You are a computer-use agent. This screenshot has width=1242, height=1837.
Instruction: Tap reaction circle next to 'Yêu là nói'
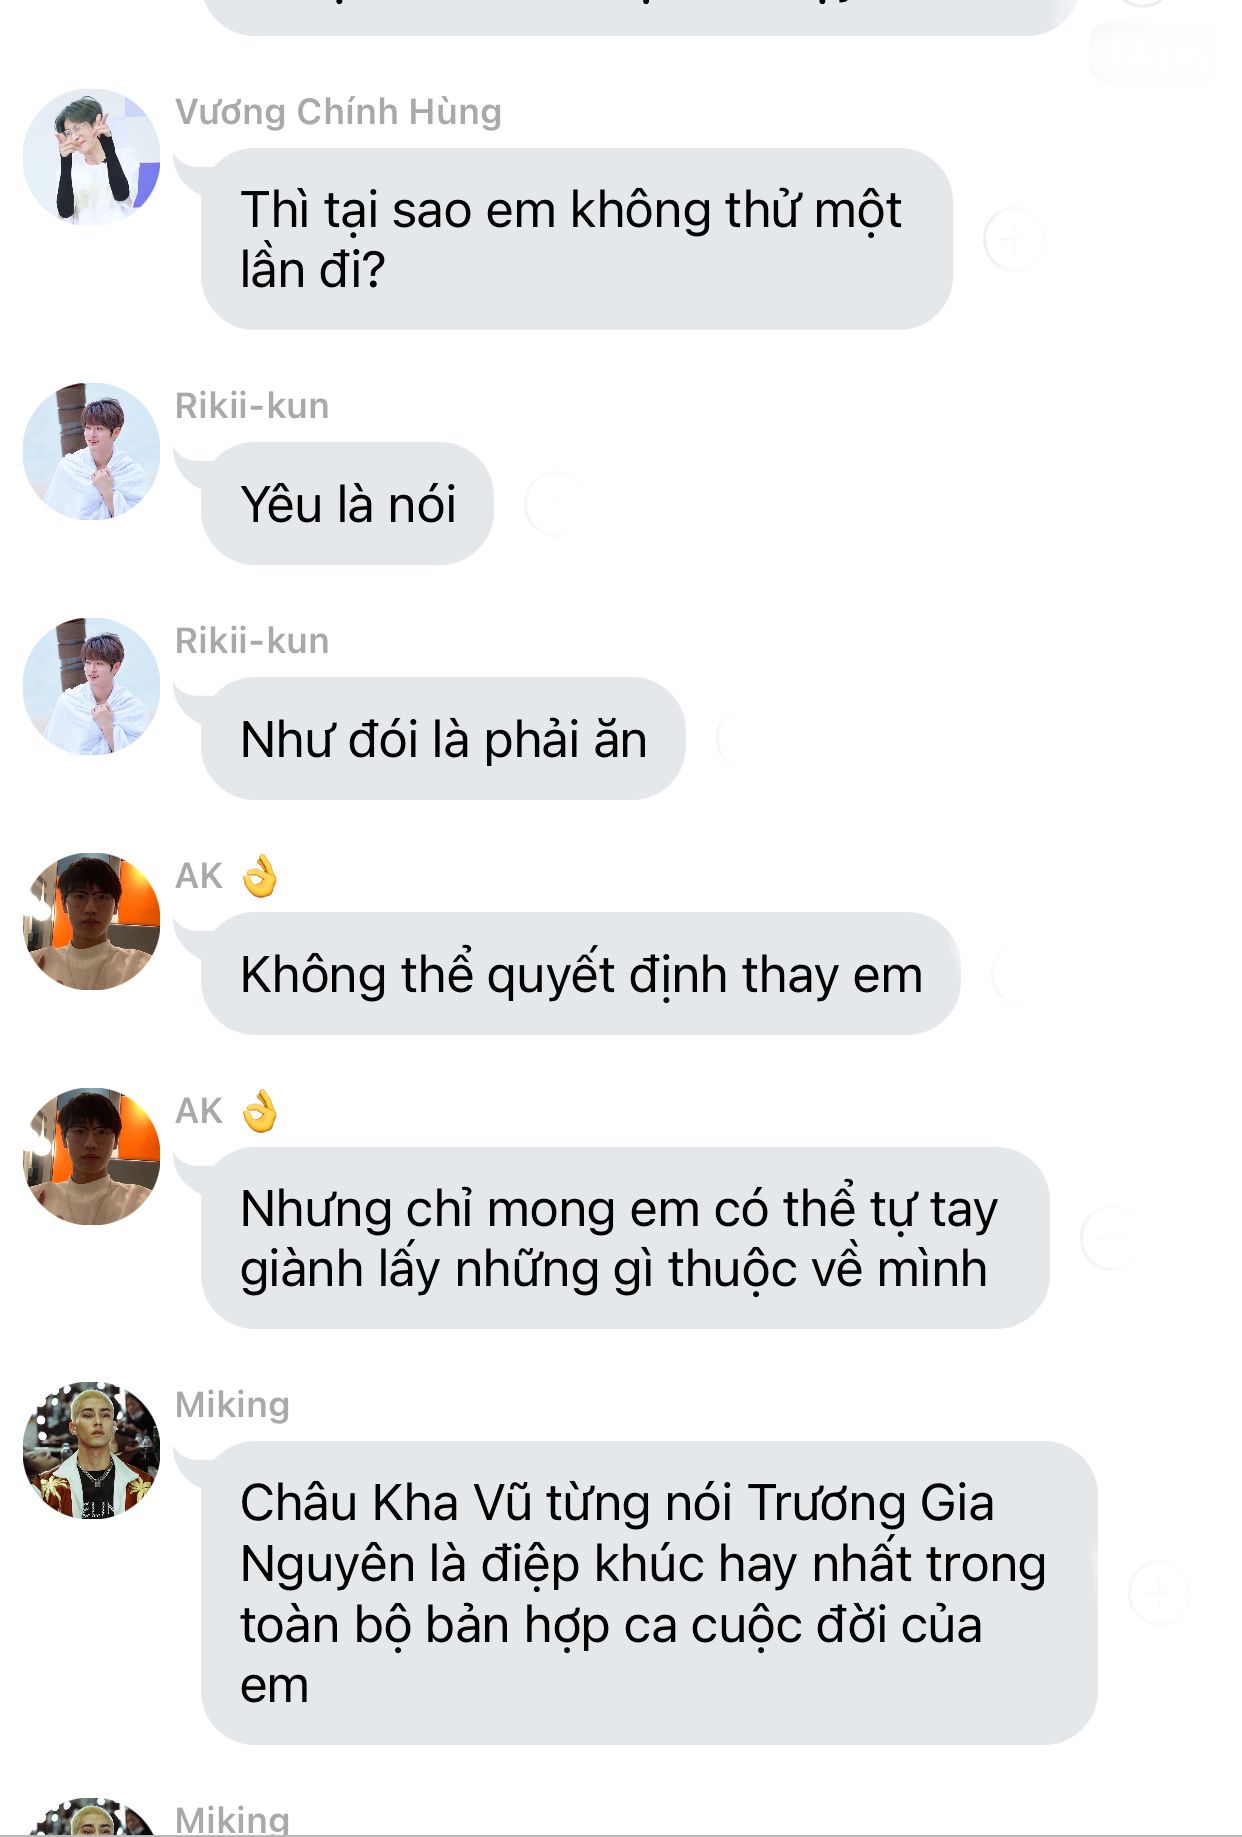pyautogui.click(x=554, y=504)
